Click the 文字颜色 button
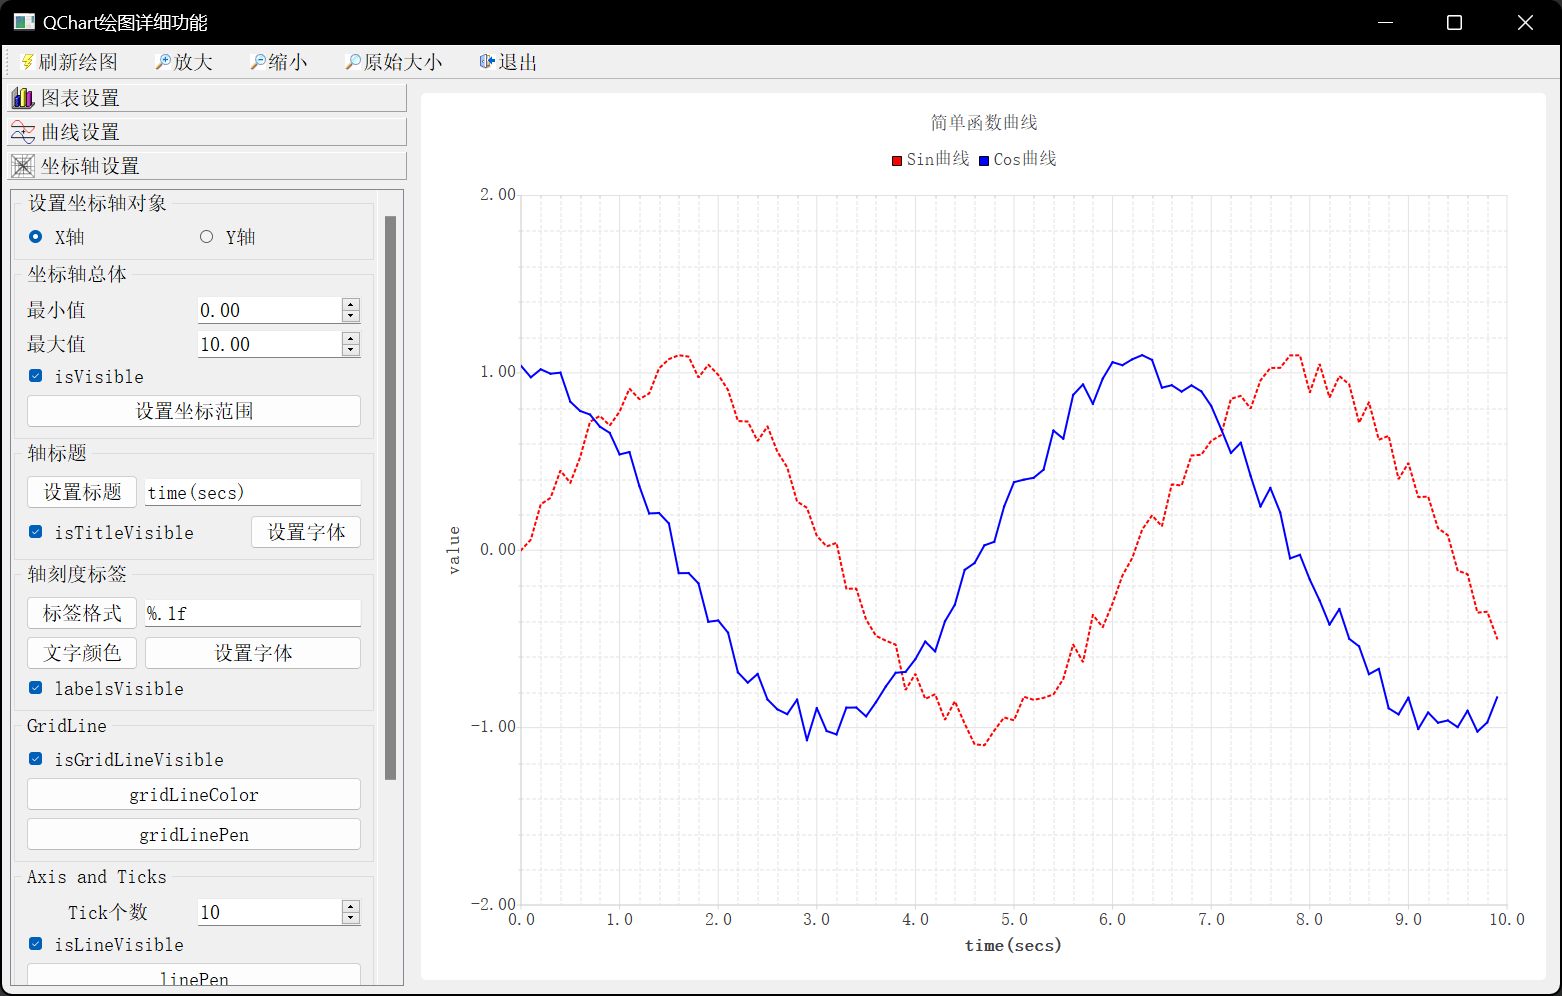The width and height of the screenshot is (1562, 996). click(x=82, y=653)
